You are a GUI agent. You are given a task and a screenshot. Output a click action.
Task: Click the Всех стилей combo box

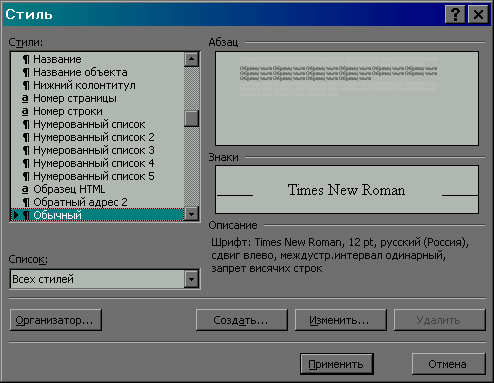(105, 279)
